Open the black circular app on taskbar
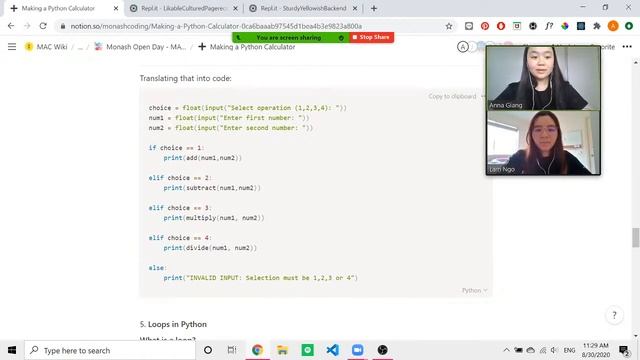The height and width of the screenshot is (360, 640). (x=382, y=350)
